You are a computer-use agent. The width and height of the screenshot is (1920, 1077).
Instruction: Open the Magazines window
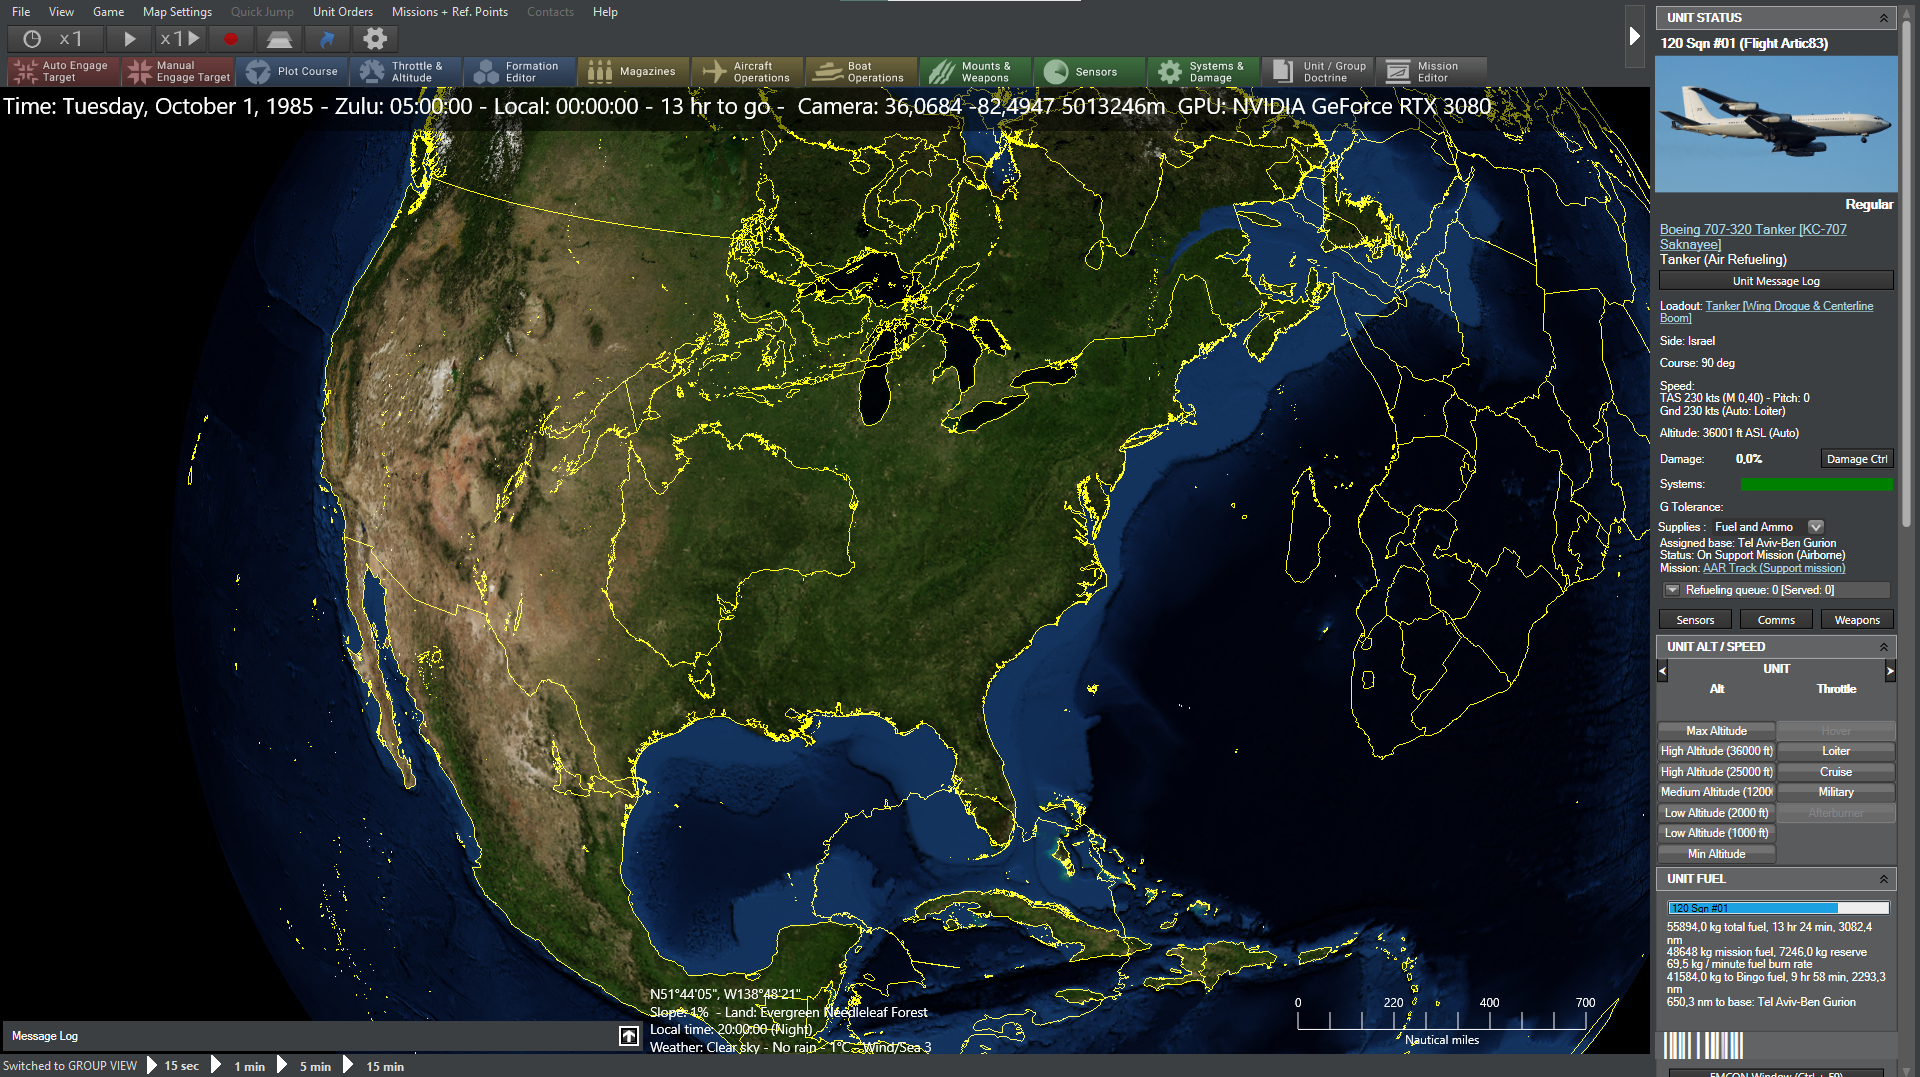(634, 72)
